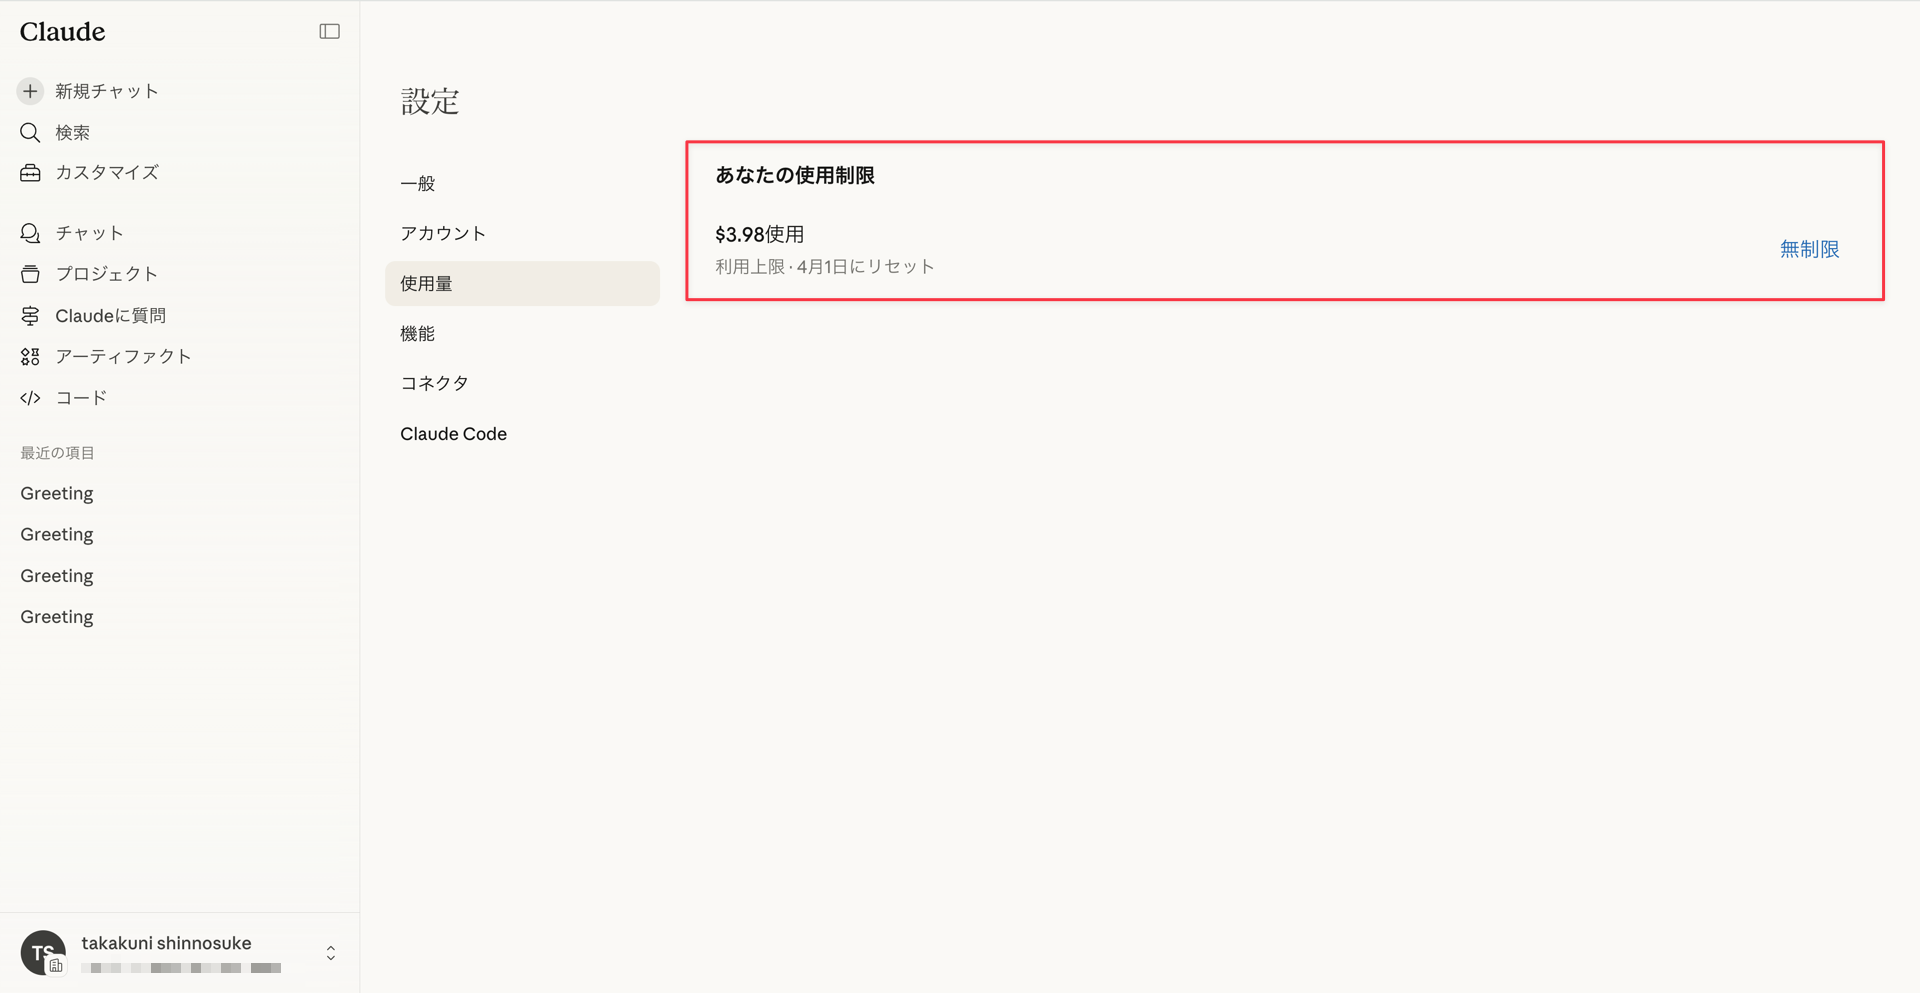Click the $3.98使用 amount text
1920x993 pixels.
pyautogui.click(x=760, y=235)
